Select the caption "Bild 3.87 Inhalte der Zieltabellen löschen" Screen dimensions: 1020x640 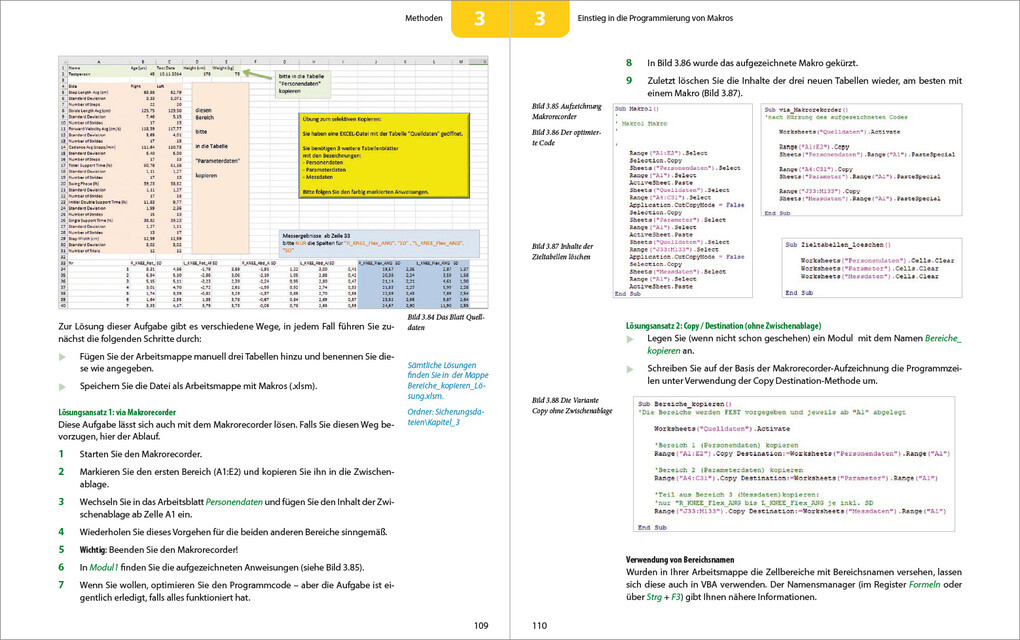click(562, 252)
